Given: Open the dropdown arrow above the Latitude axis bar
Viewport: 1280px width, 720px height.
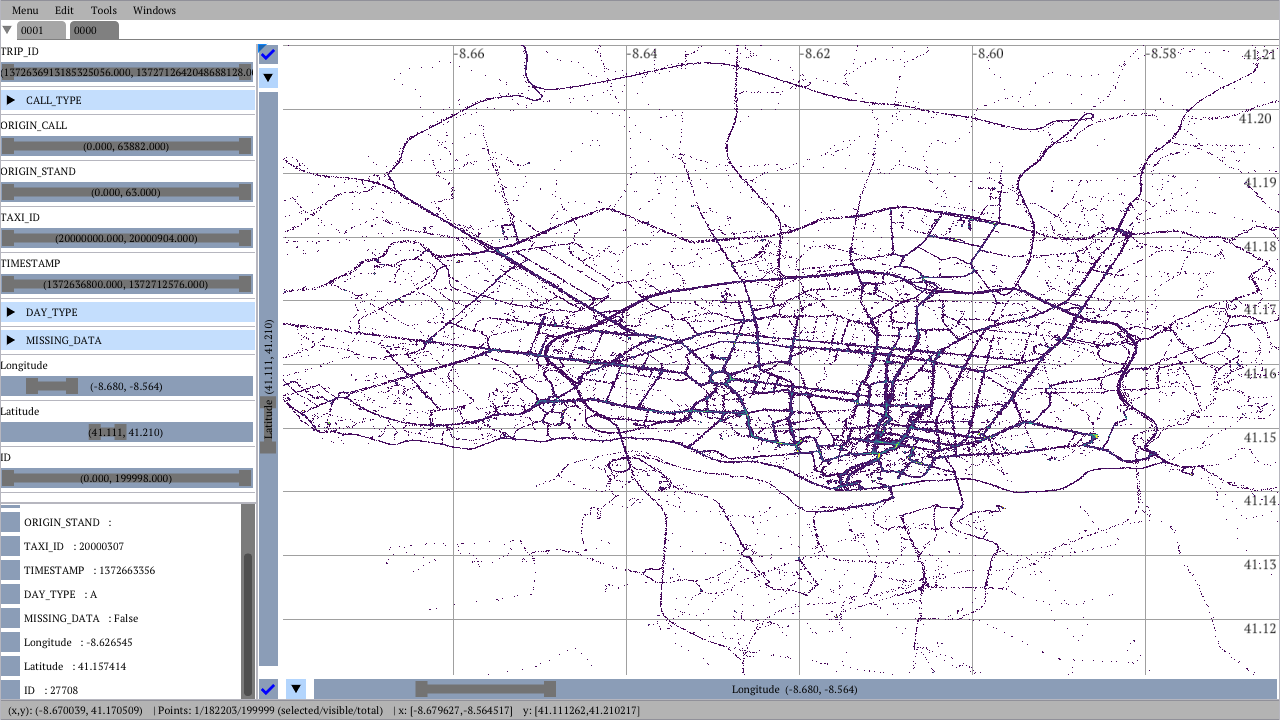Looking at the screenshot, I should pos(268,77).
